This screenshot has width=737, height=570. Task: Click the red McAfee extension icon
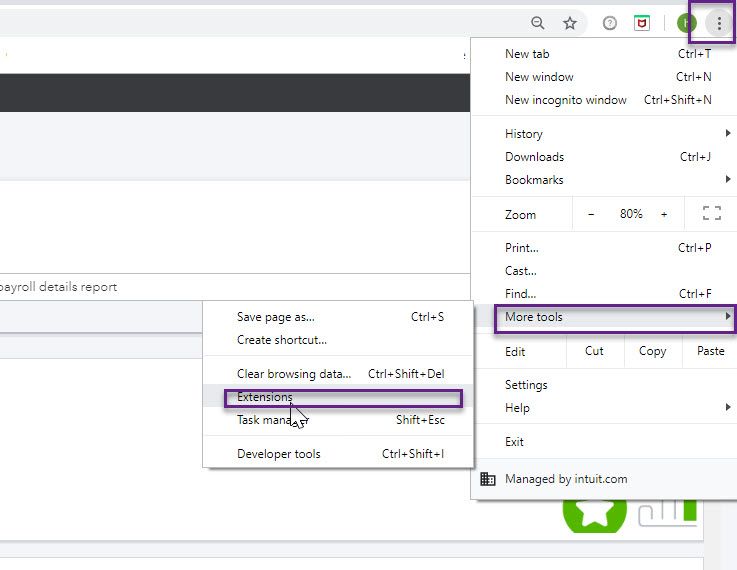click(x=642, y=23)
